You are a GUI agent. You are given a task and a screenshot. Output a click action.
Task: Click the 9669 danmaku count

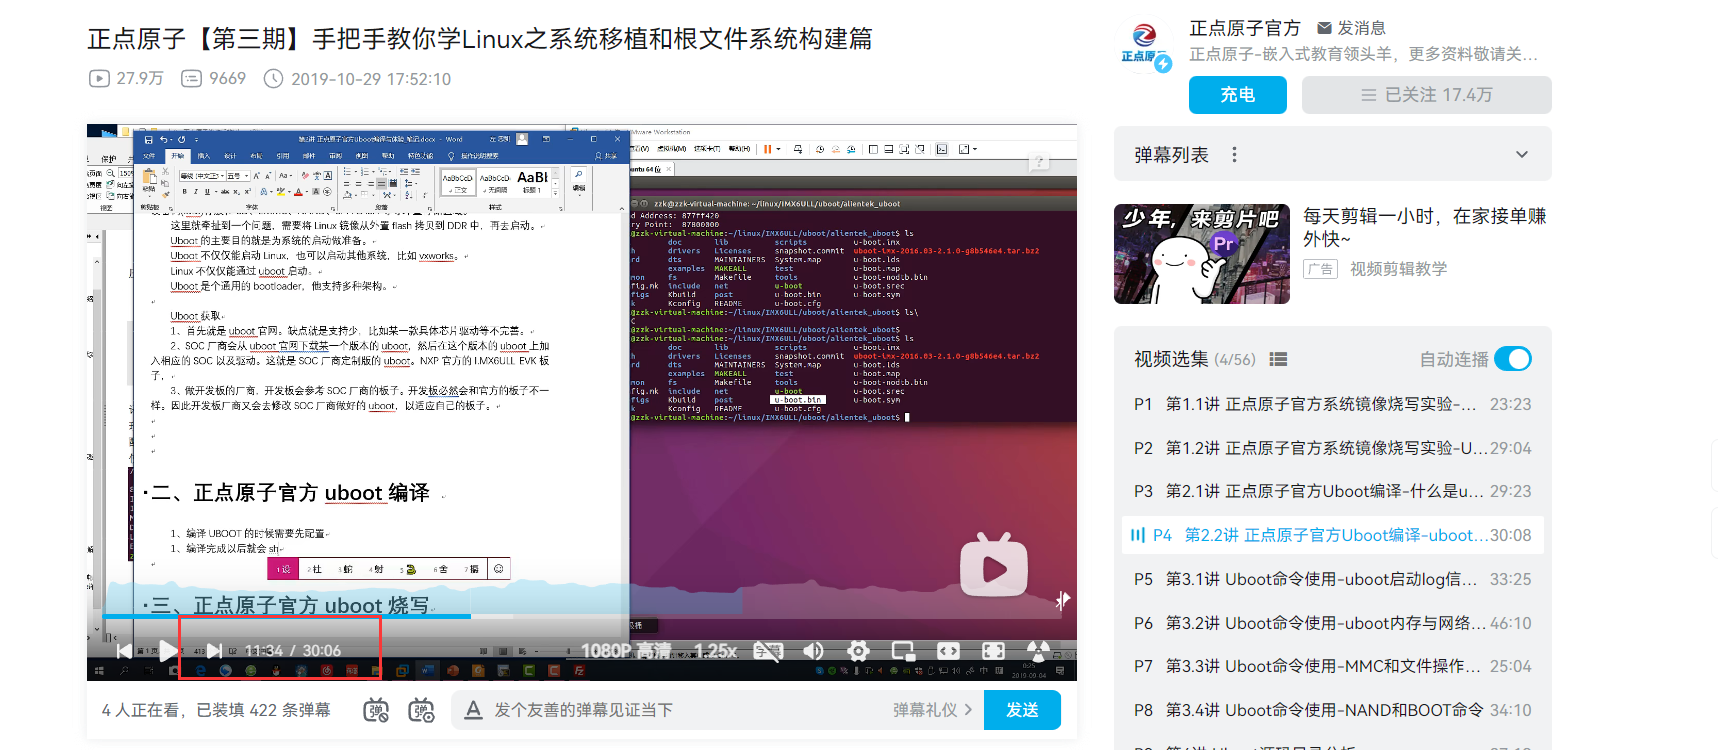213,78
